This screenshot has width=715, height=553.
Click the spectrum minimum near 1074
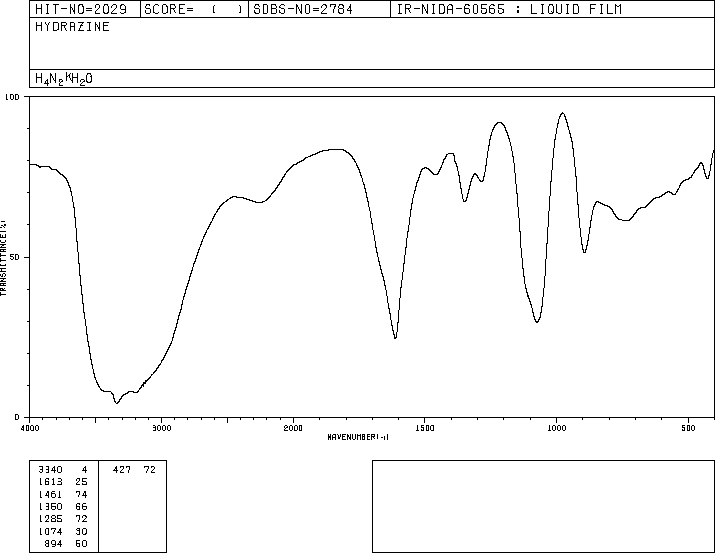537,322
